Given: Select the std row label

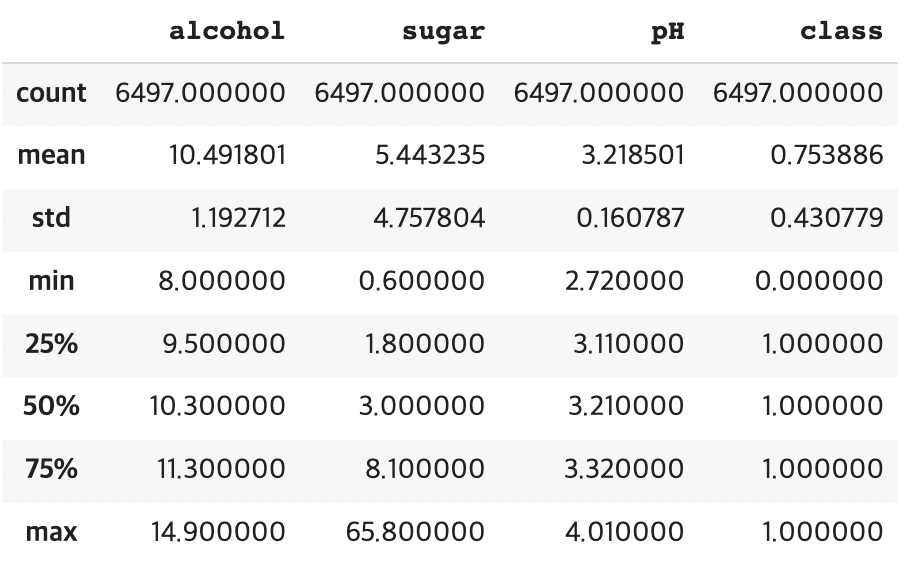Looking at the screenshot, I should pyautogui.click(x=51, y=218).
